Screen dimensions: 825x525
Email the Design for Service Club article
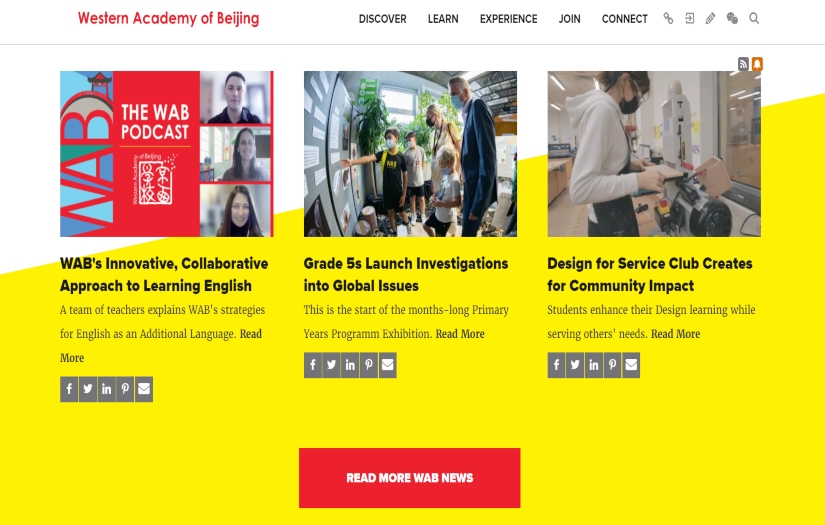pyautogui.click(x=631, y=365)
